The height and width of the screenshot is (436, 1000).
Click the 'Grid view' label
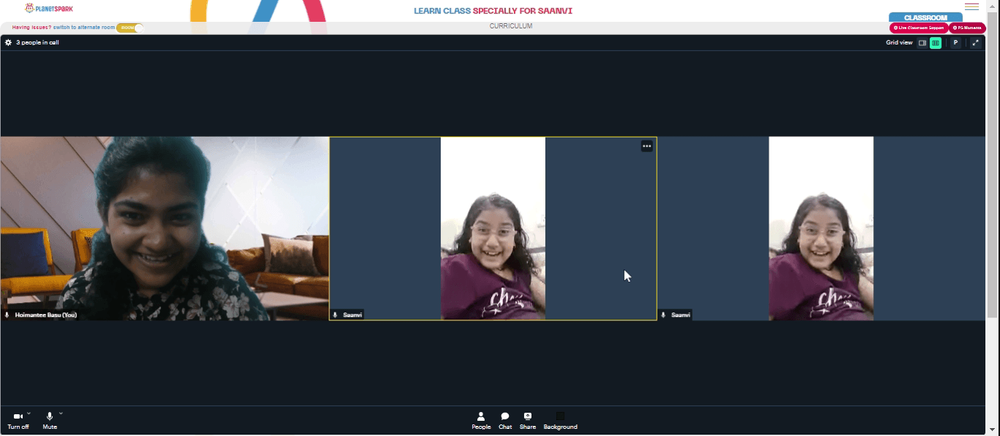pos(899,43)
